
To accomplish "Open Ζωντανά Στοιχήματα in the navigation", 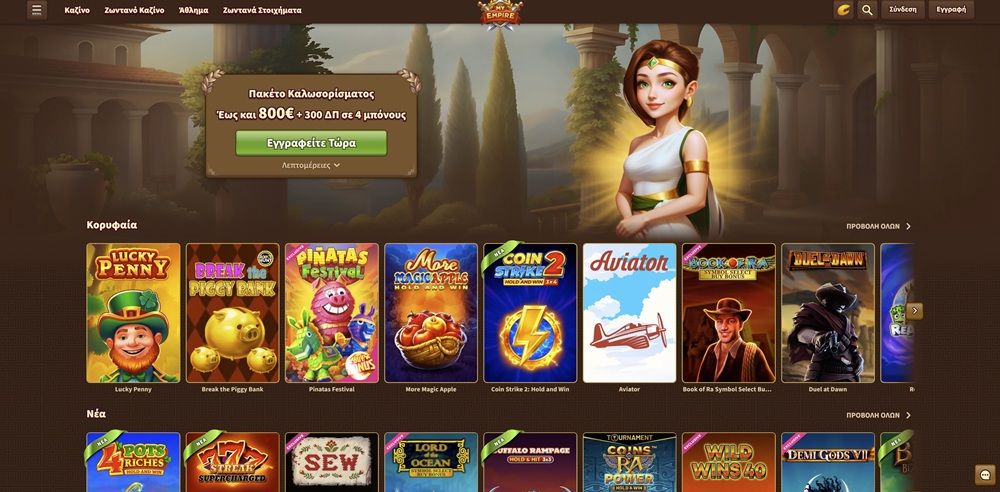I will click(x=262, y=10).
